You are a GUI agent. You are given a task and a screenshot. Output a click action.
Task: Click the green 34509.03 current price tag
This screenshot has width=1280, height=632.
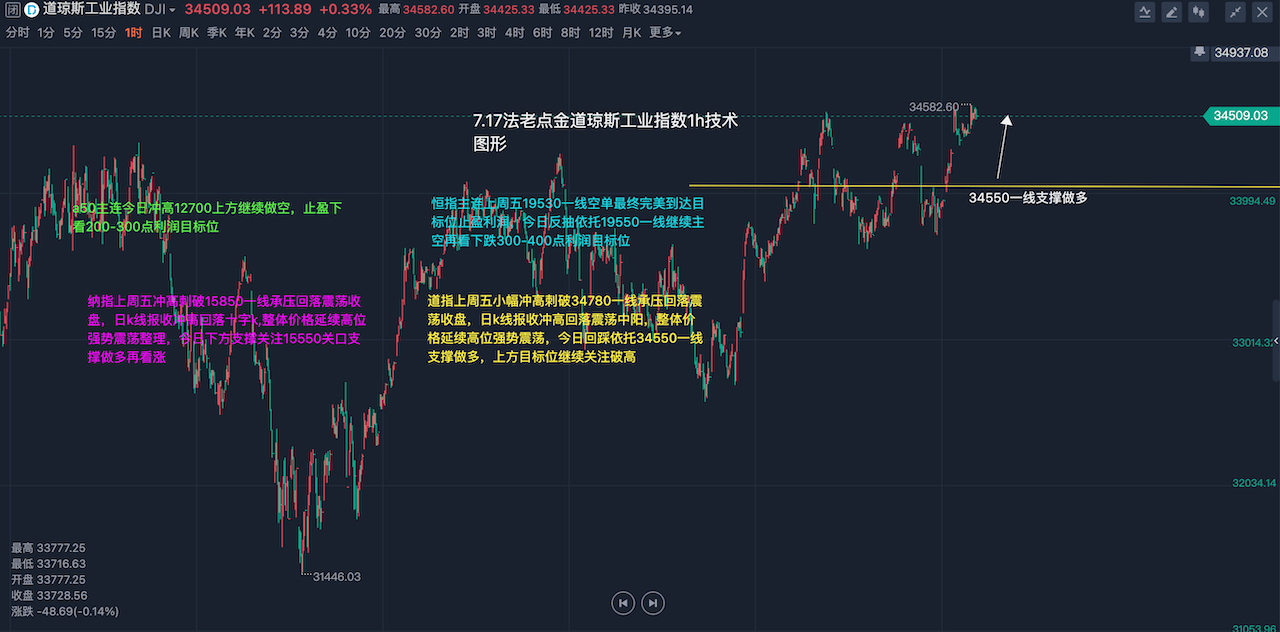click(1241, 116)
